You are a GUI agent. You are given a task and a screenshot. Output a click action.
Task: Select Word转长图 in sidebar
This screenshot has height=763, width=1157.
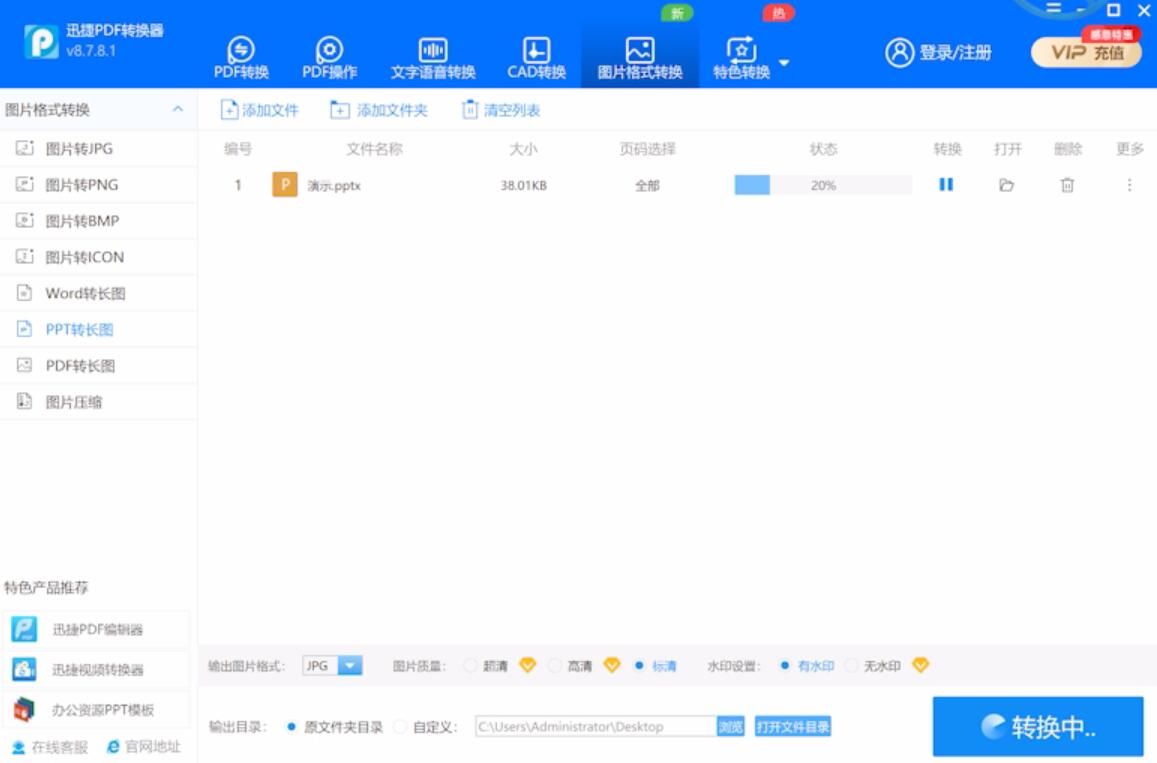coord(99,293)
